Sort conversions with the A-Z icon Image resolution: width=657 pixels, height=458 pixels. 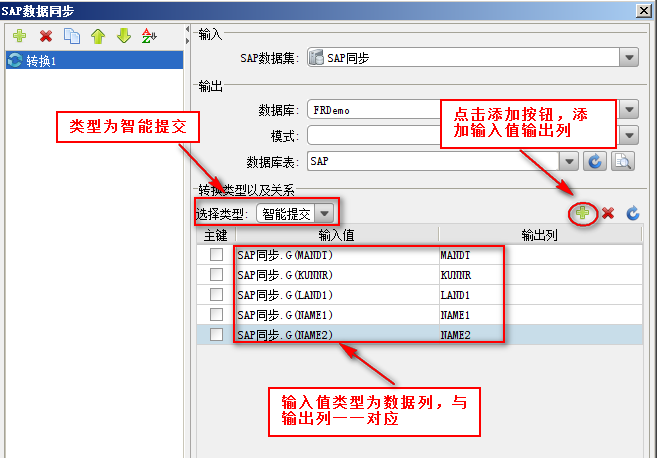coord(149,36)
